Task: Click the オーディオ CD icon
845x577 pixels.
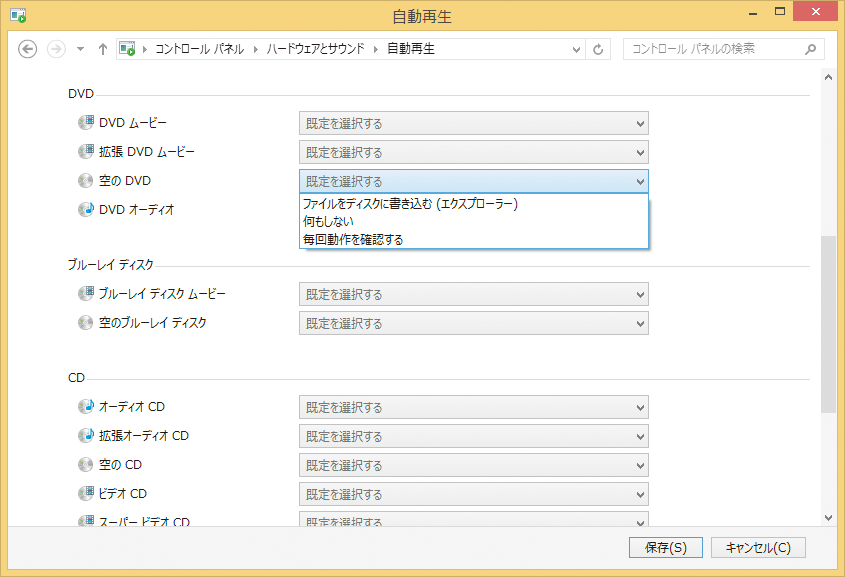Action: (86, 406)
